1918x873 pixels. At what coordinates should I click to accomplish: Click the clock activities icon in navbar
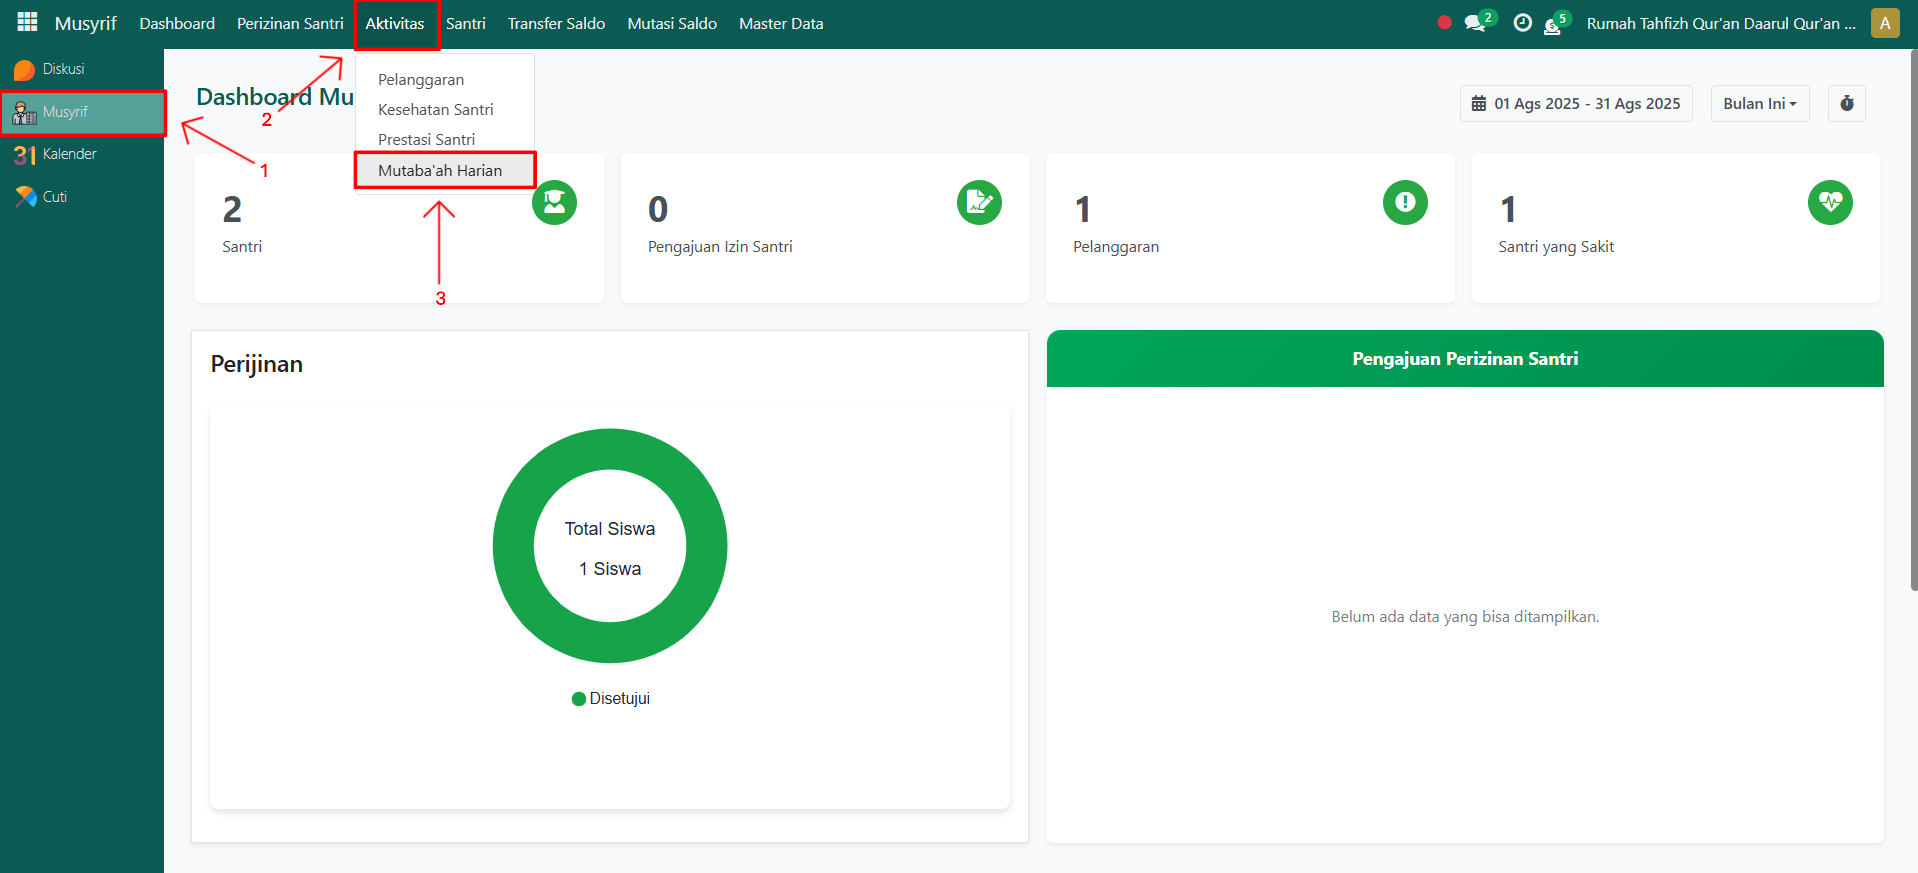[1522, 23]
